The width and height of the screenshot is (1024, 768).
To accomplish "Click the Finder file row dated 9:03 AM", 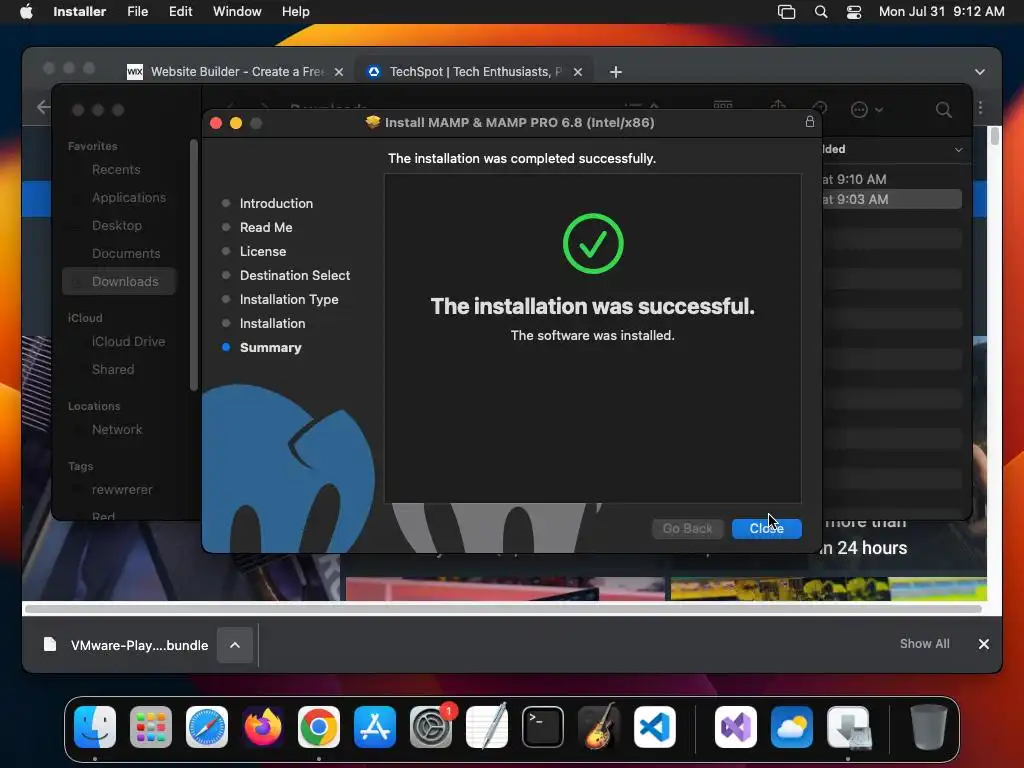I will pyautogui.click(x=891, y=199).
